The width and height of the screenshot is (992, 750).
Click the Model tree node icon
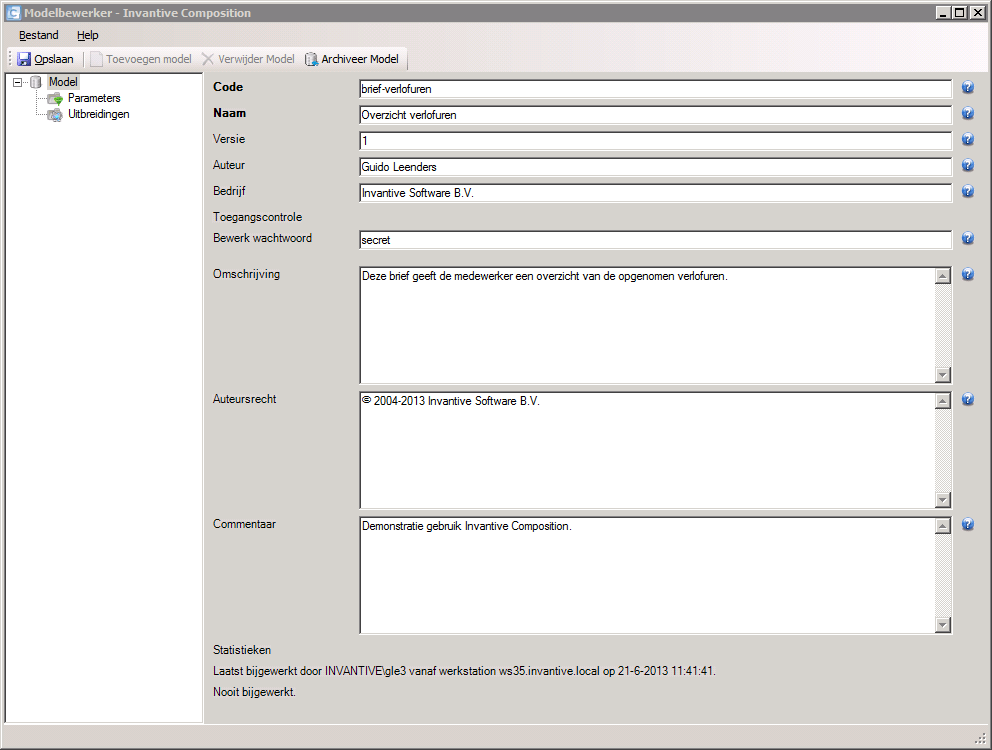pyautogui.click(x=36, y=82)
